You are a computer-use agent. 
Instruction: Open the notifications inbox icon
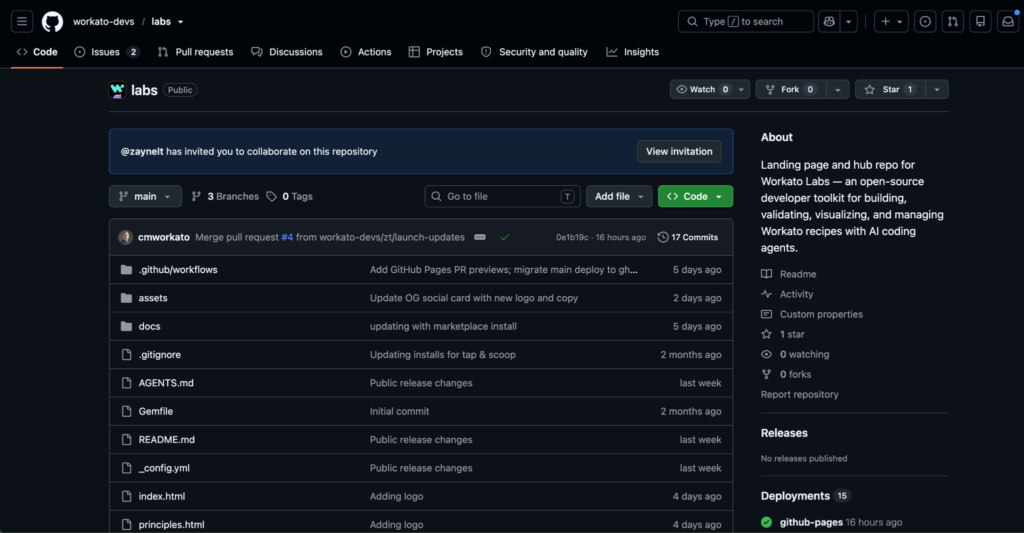1008,22
